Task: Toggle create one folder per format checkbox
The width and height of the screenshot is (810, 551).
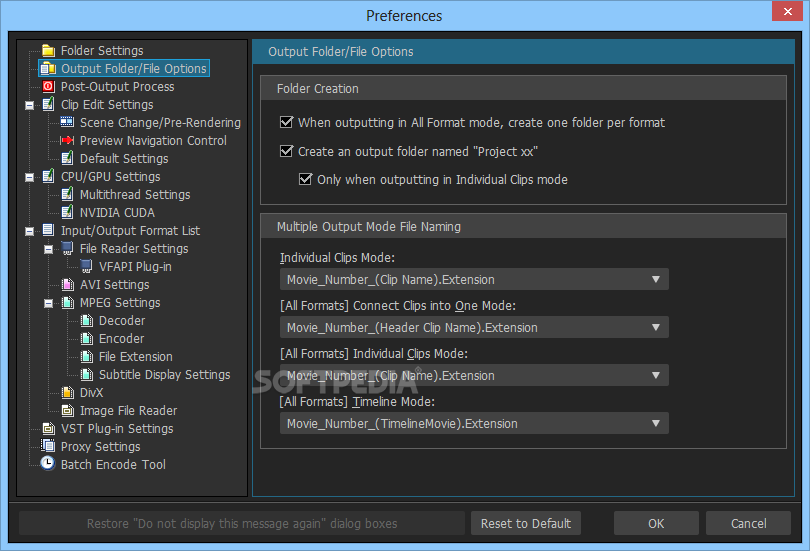Action: coord(286,122)
